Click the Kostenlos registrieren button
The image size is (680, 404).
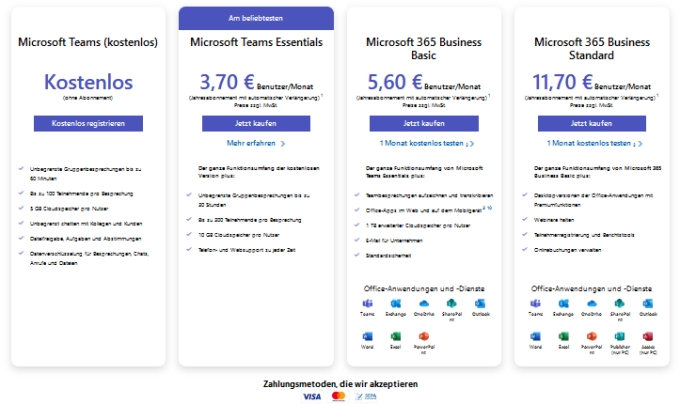tap(88, 124)
